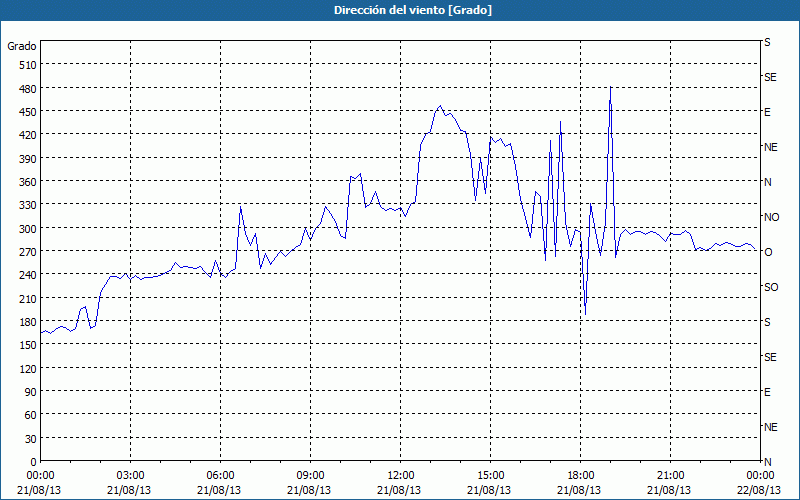Select the 'E' compass label level with 90
800x500 pixels.
[x=767, y=392]
